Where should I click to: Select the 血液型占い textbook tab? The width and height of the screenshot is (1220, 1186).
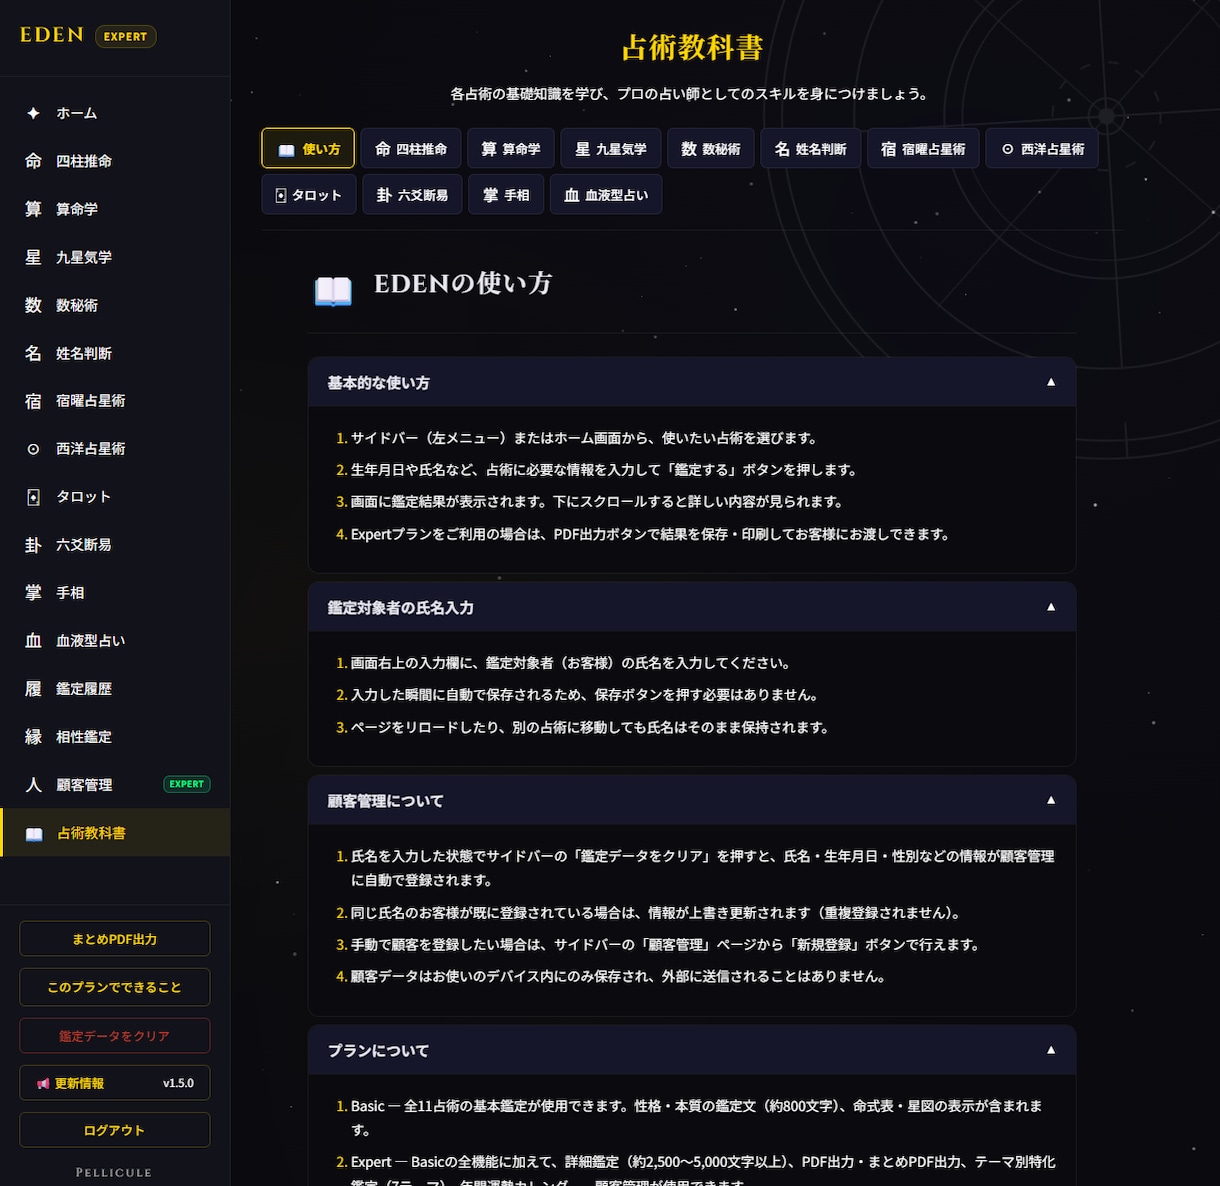click(x=606, y=195)
